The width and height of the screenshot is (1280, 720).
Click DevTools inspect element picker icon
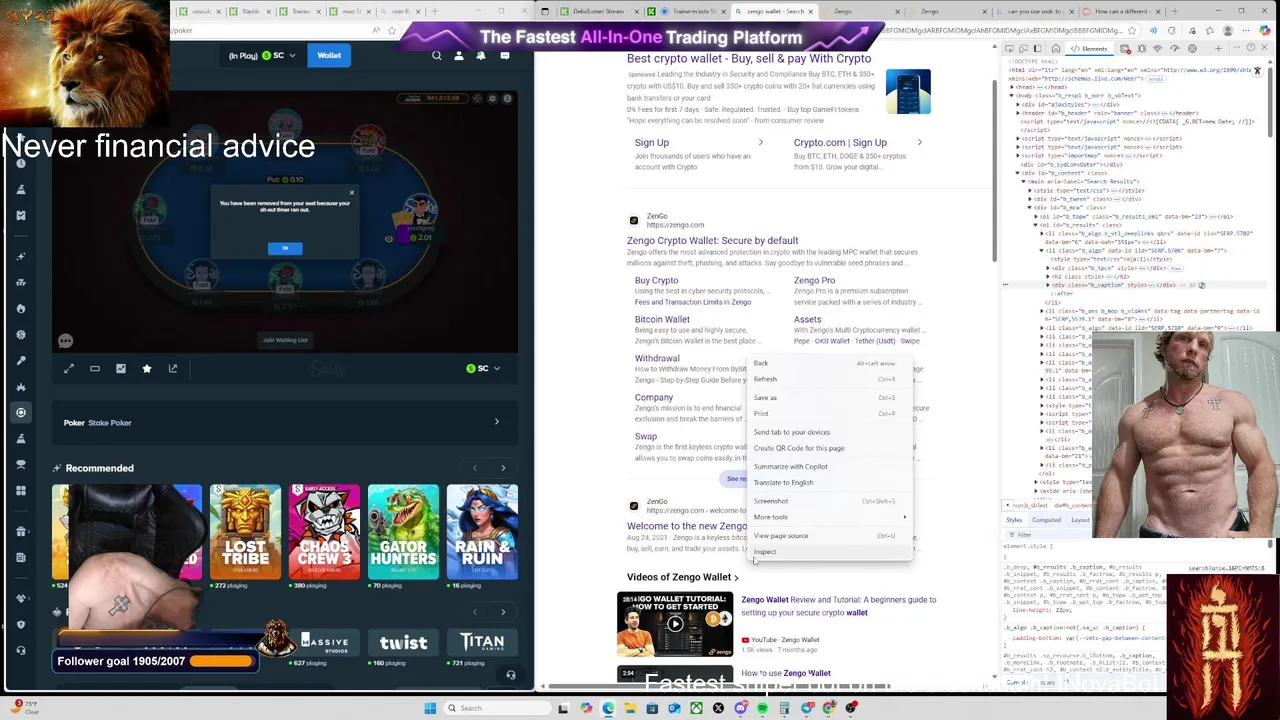[1009, 48]
